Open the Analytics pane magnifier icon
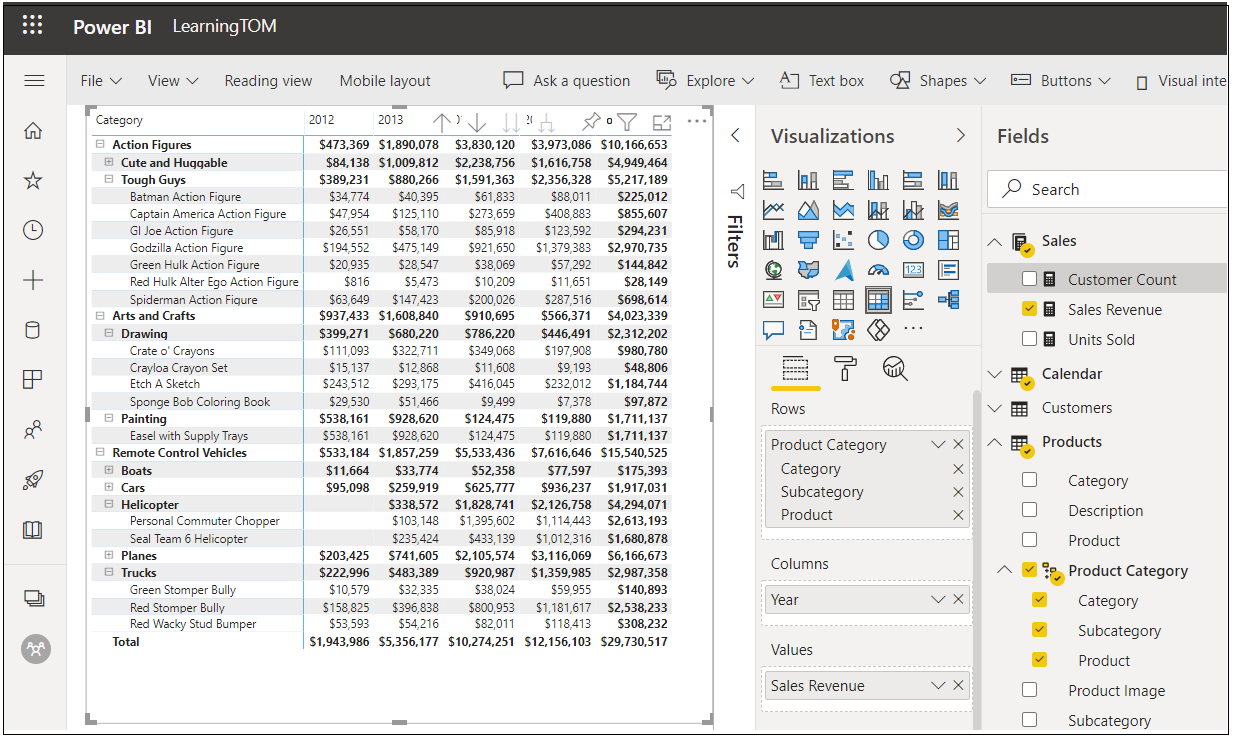The width and height of the screenshot is (1235, 742). pyautogui.click(x=895, y=369)
